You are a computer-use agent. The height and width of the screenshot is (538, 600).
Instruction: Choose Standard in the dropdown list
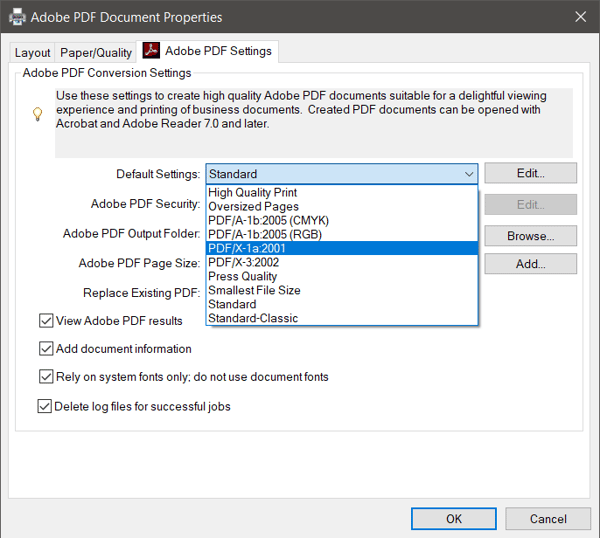(342, 304)
